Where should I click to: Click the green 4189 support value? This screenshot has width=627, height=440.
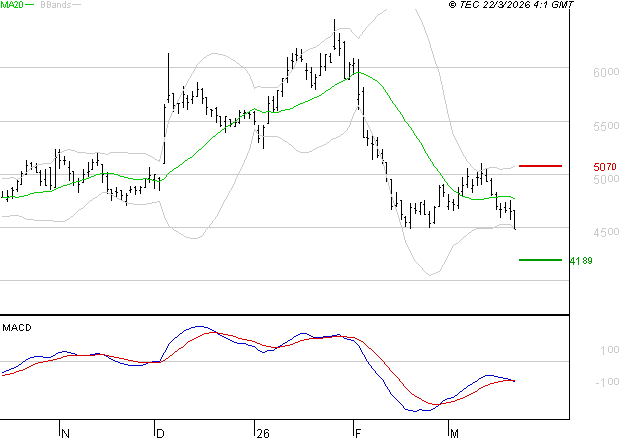click(581, 261)
